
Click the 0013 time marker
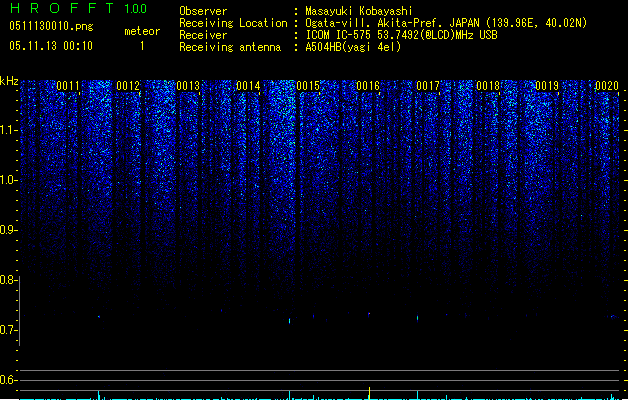pos(188,86)
